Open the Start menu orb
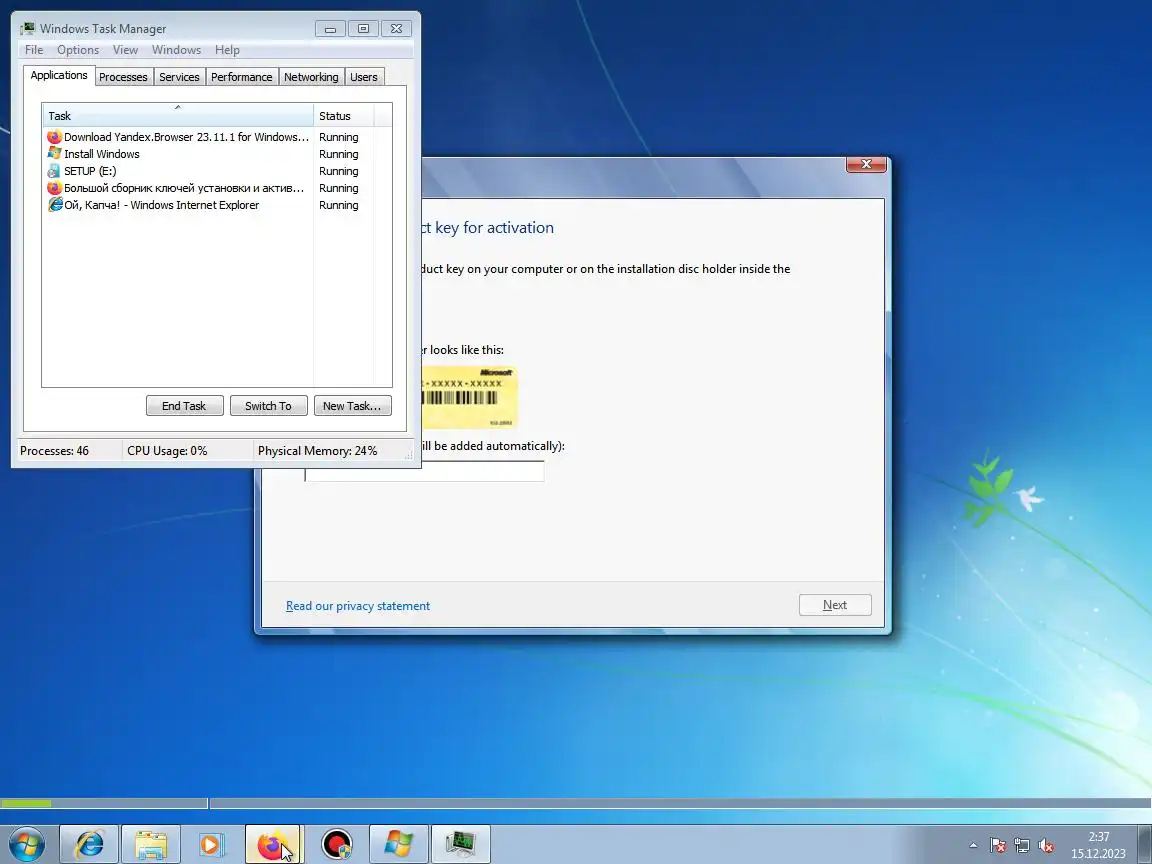 point(26,844)
